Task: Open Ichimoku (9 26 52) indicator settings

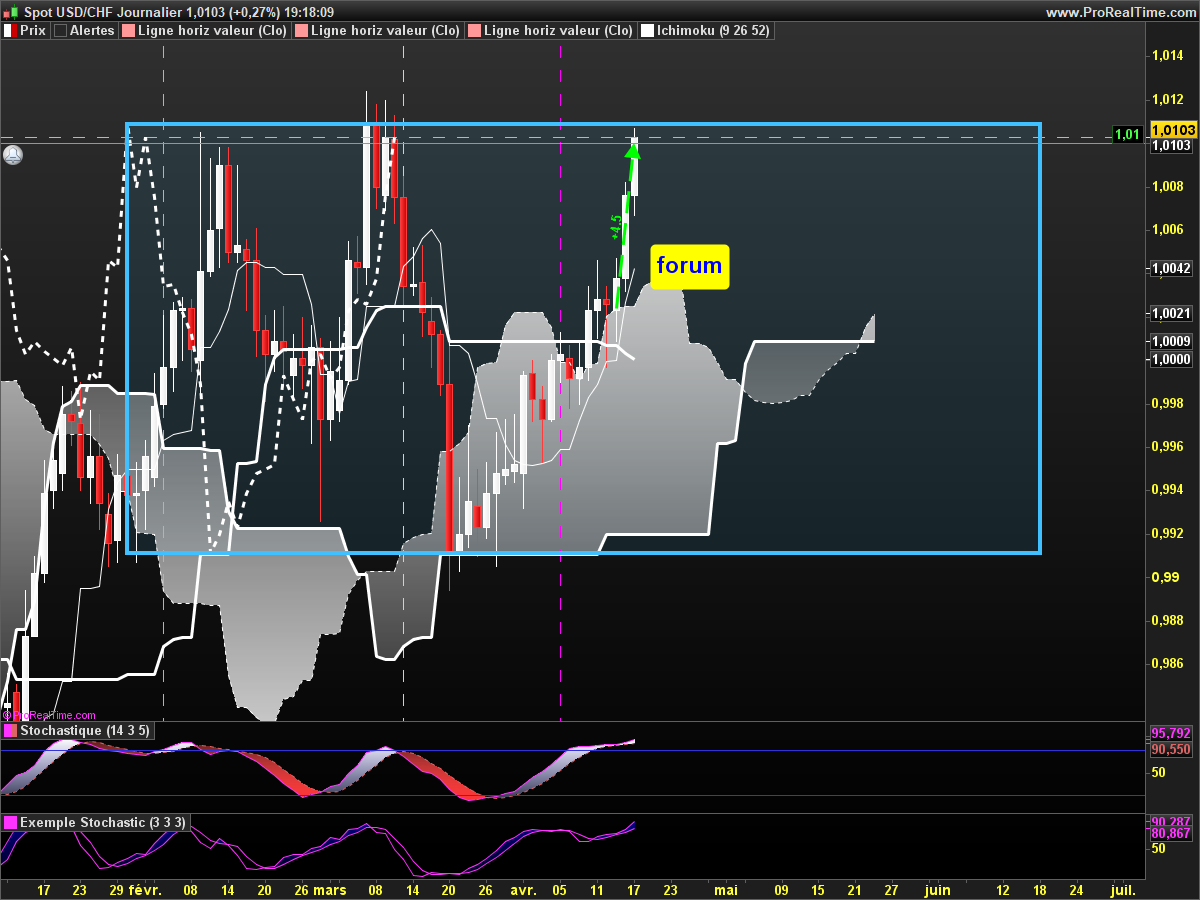Action: pos(706,31)
